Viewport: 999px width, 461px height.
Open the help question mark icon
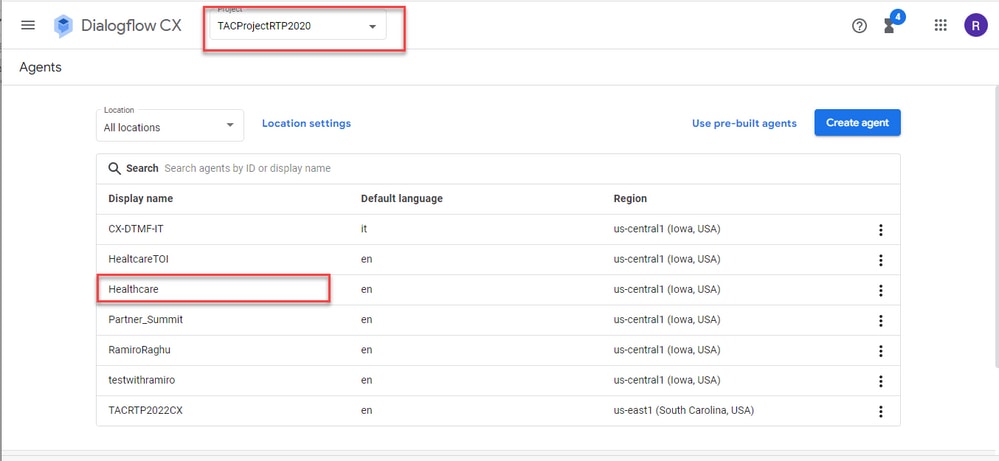pos(859,26)
